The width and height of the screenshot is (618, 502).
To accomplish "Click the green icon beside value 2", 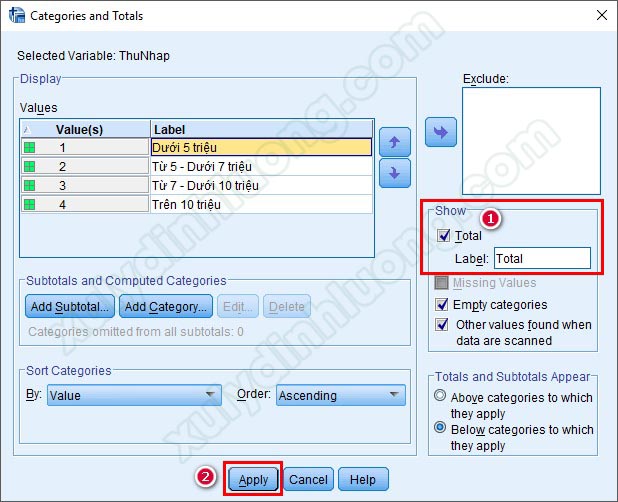I will 30,166.
